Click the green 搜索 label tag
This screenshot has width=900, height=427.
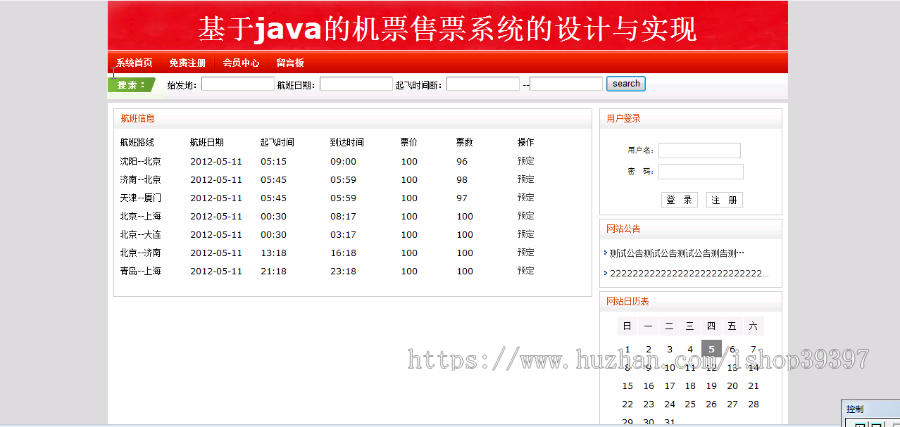(x=131, y=85)
